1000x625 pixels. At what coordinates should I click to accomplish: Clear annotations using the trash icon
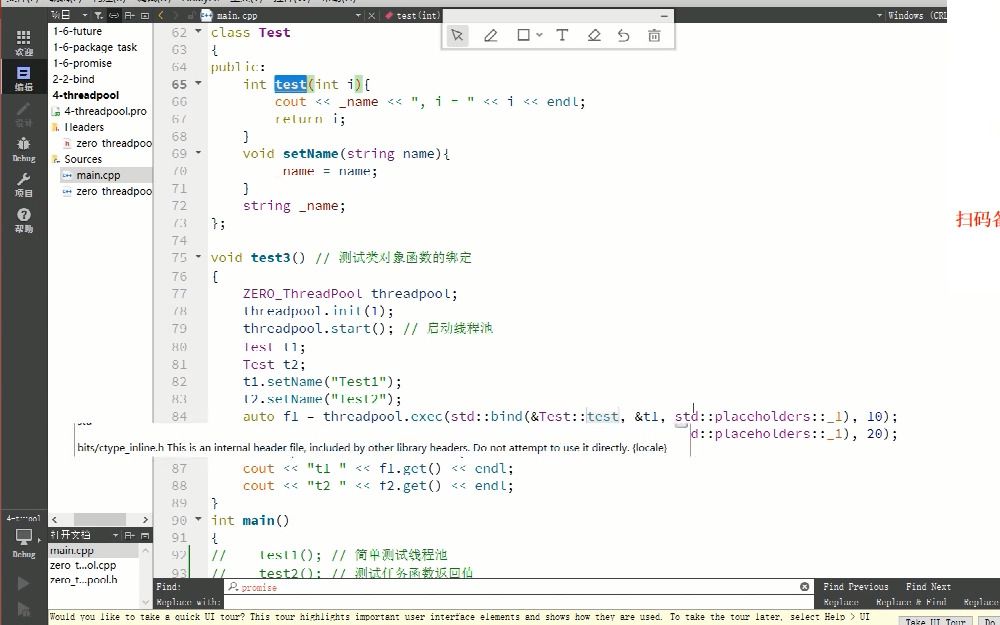(x=655, y=35)
